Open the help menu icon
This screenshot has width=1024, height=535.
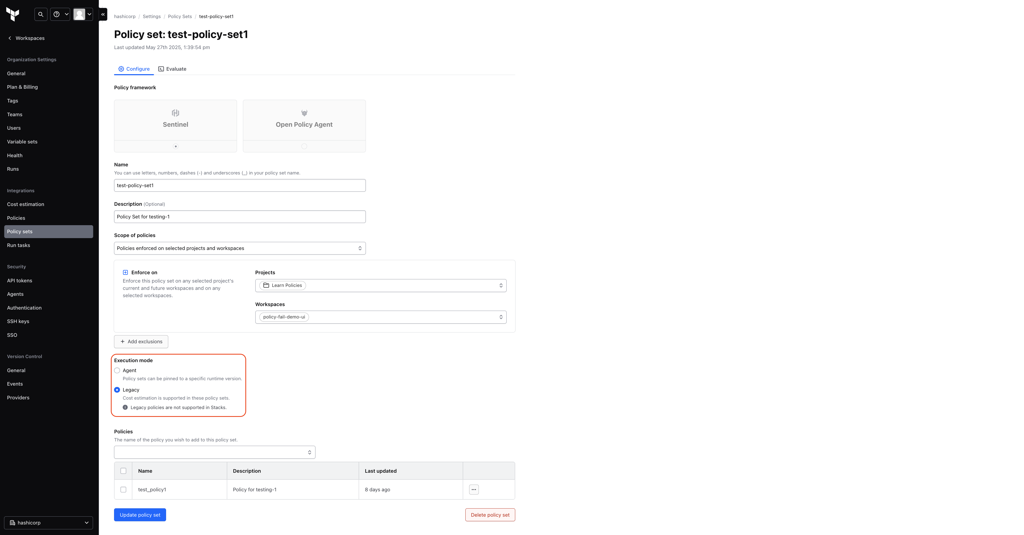click(x=57, y=14)
